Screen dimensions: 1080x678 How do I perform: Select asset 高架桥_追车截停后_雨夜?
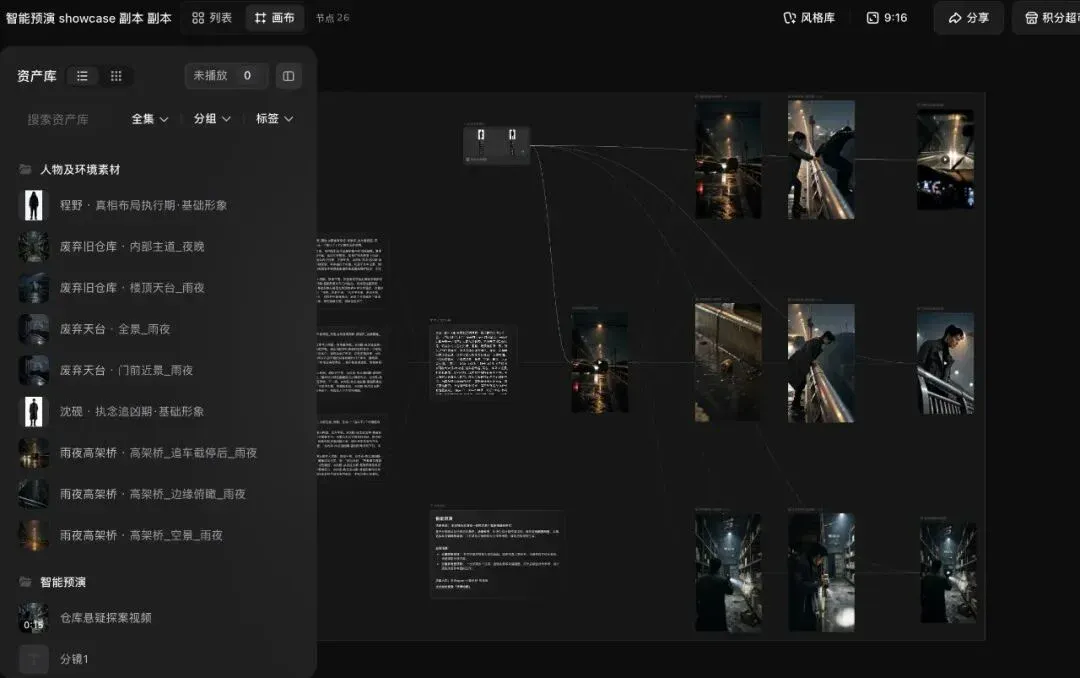[157, 453]
